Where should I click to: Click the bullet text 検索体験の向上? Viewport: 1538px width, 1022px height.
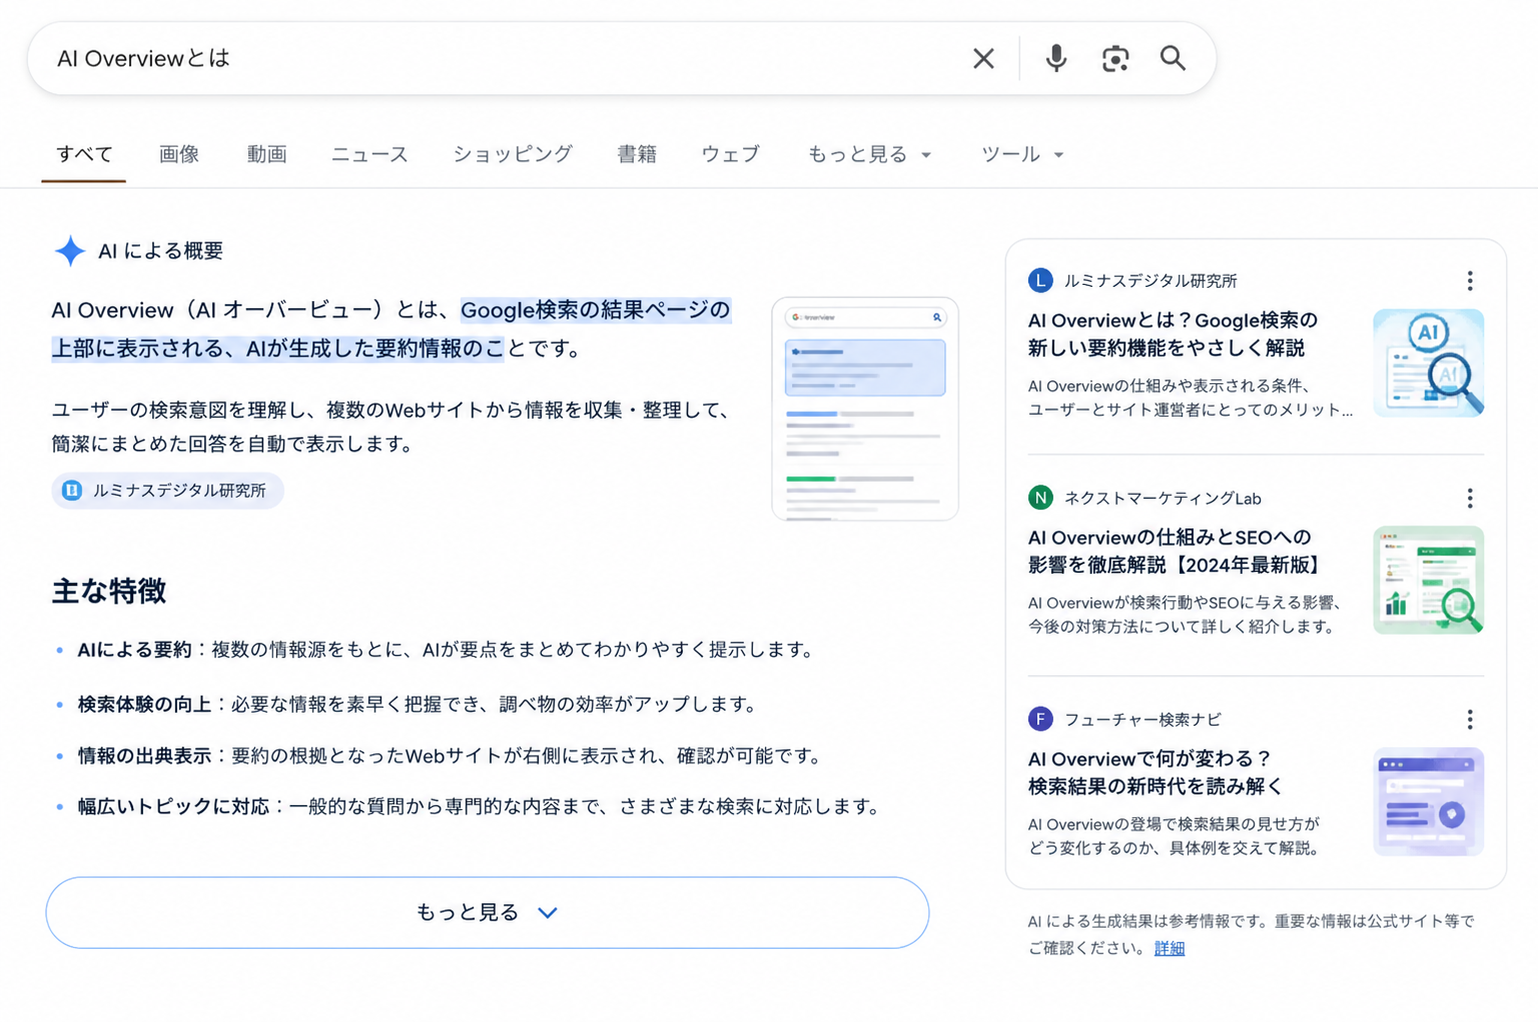click(144, 704)
